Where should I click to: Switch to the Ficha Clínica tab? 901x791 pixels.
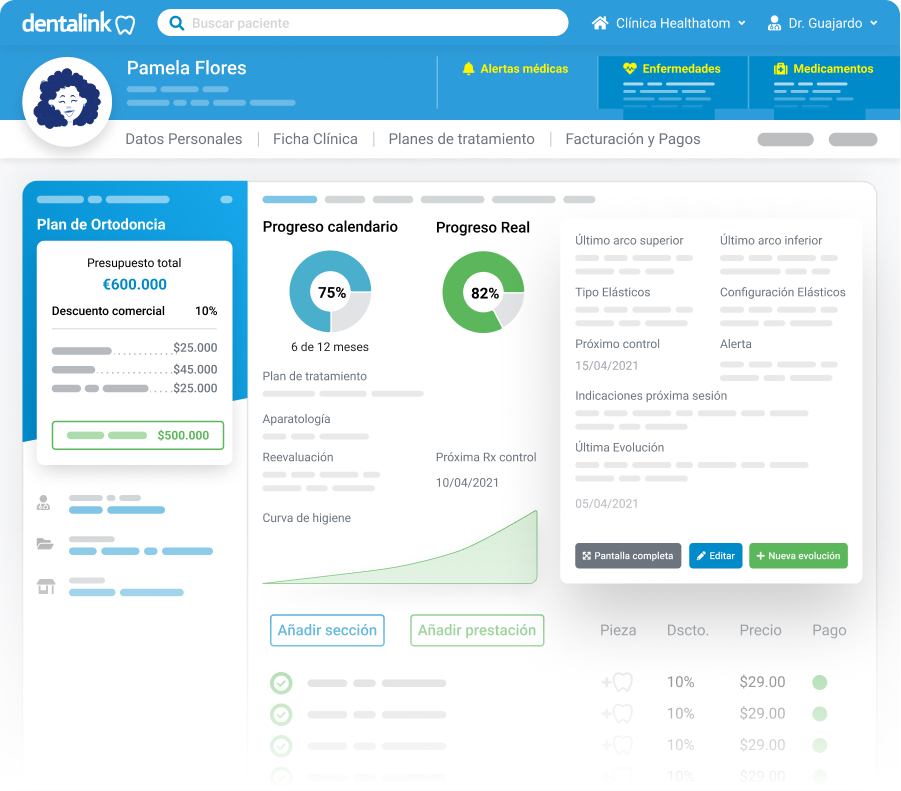315,139
